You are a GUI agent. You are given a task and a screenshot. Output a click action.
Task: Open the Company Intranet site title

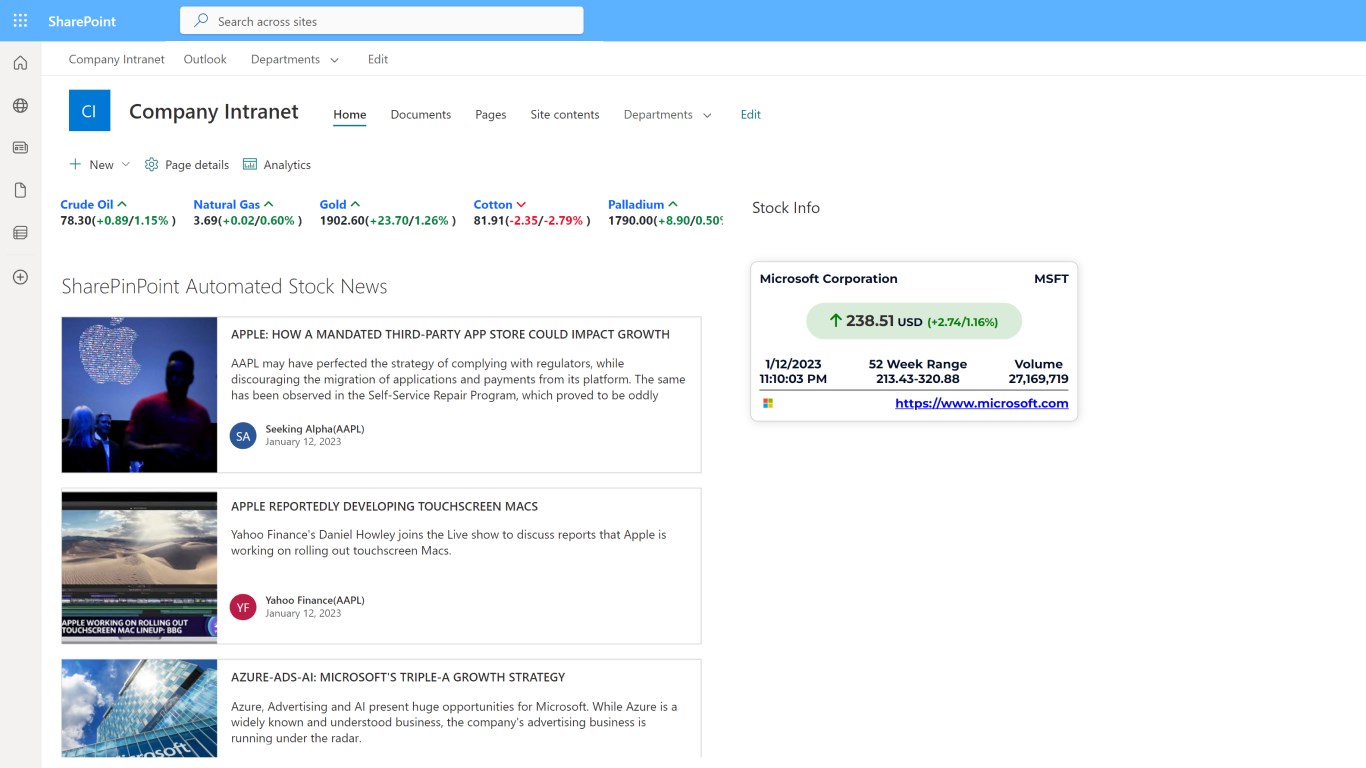[214, 111]
